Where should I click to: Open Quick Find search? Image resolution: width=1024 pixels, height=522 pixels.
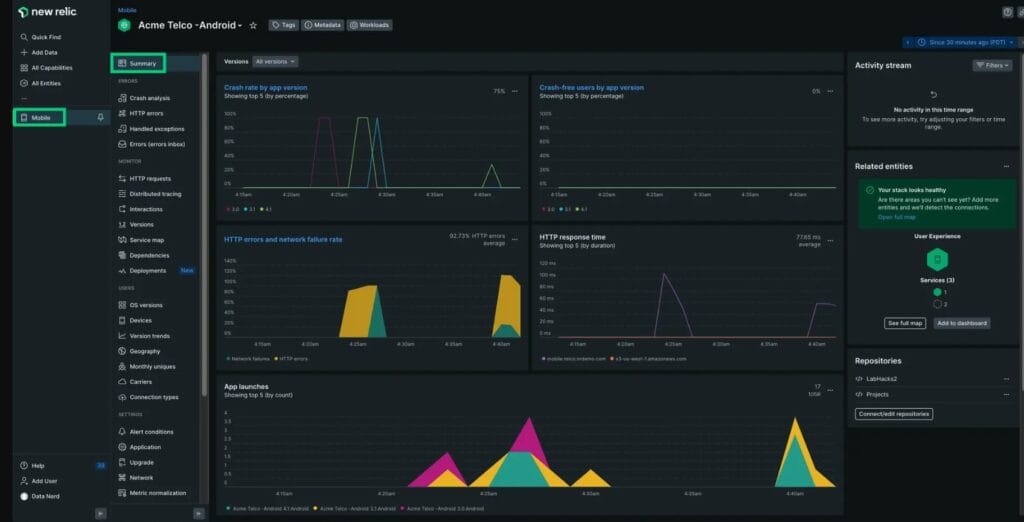(40, 37)
